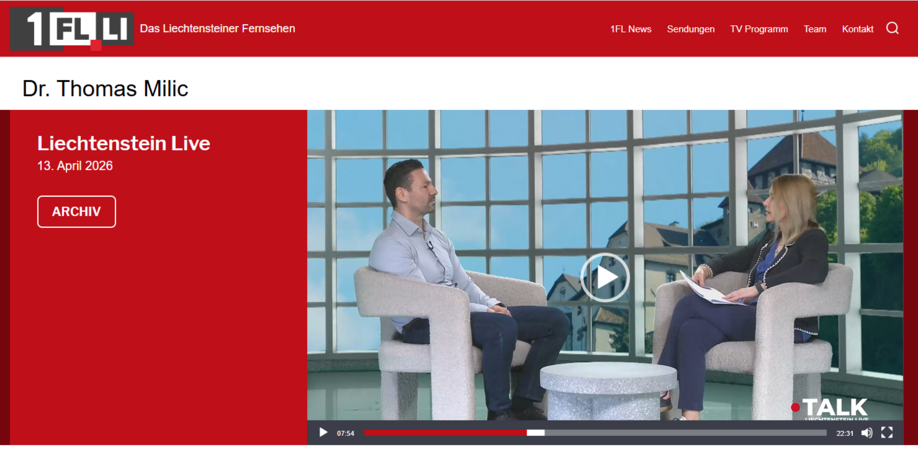Image resolution: width=918 pixels, height=460 pixels.
Task: Open the 1FL News menu item
Action: (631, 29)
